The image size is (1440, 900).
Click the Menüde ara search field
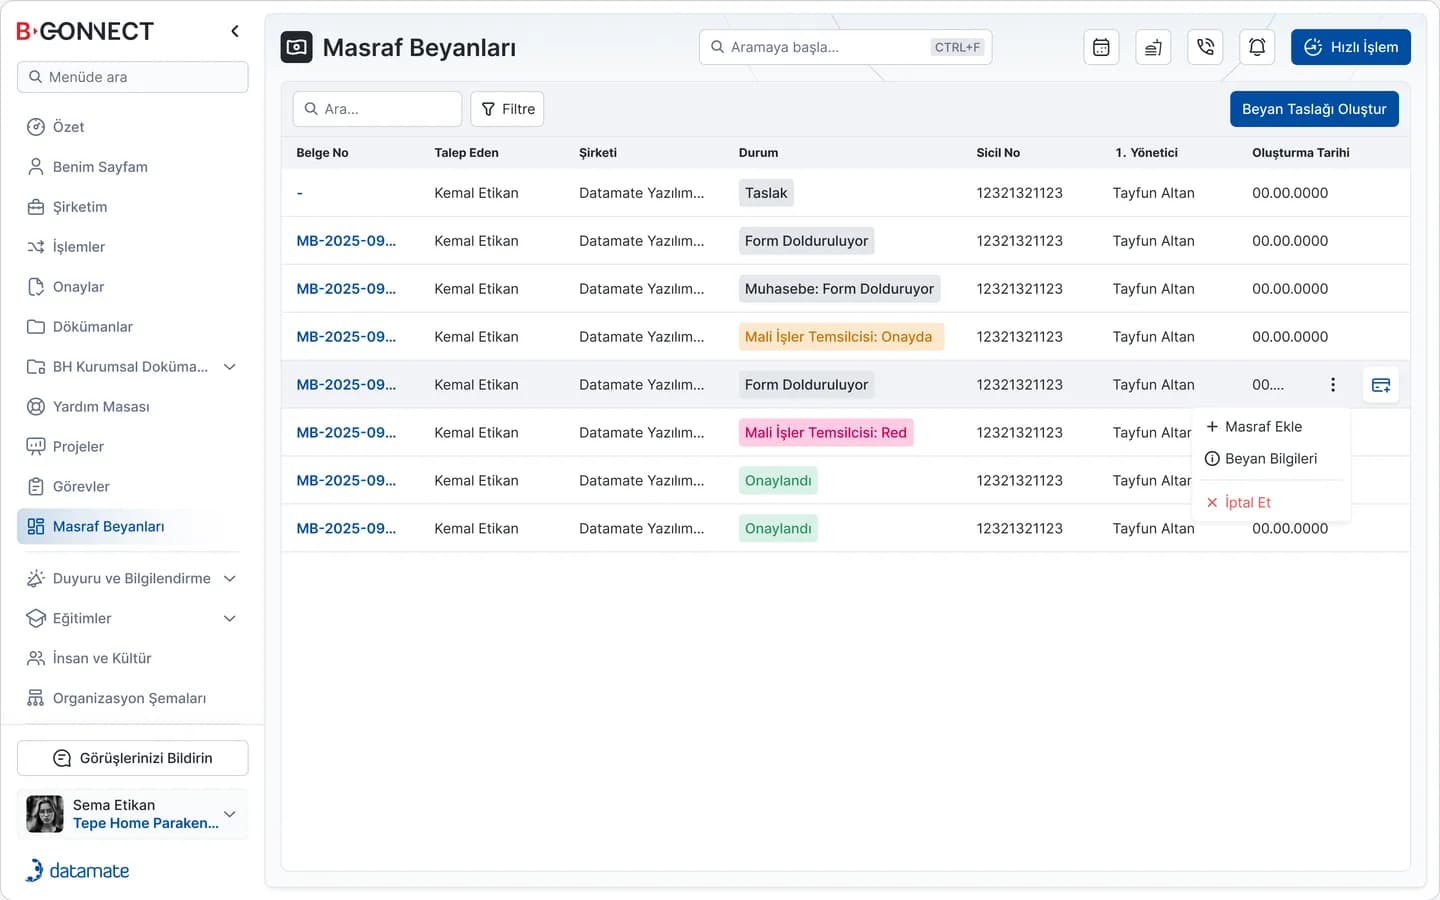[x=132, y=77]
